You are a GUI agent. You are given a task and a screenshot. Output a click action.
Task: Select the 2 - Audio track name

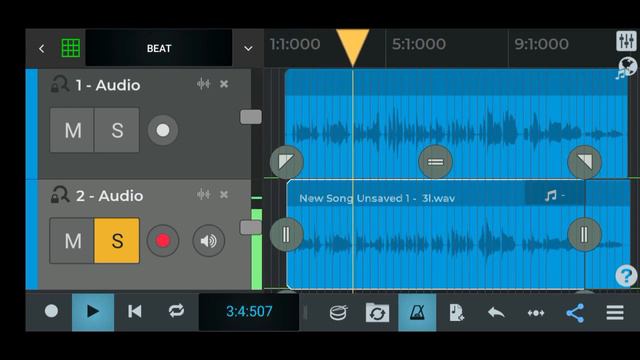109,196
